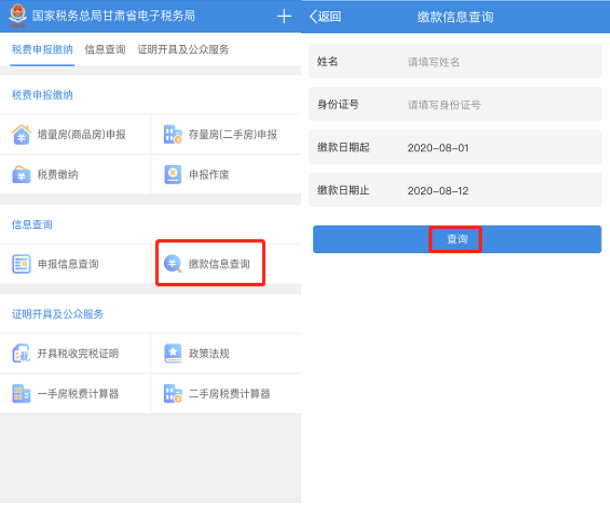The image size is (610, 506).
Task: Tap the plus icon in header
Action: point(284,16)
